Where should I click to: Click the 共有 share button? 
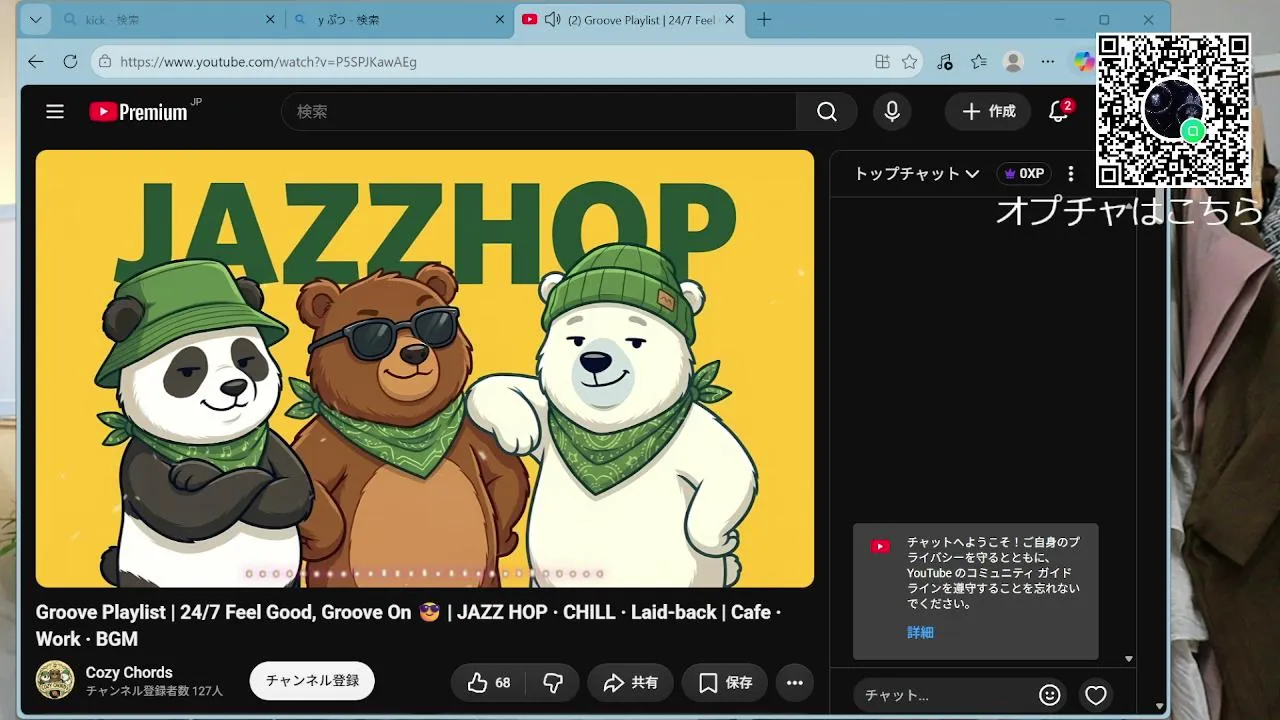(x=630, y=683)
